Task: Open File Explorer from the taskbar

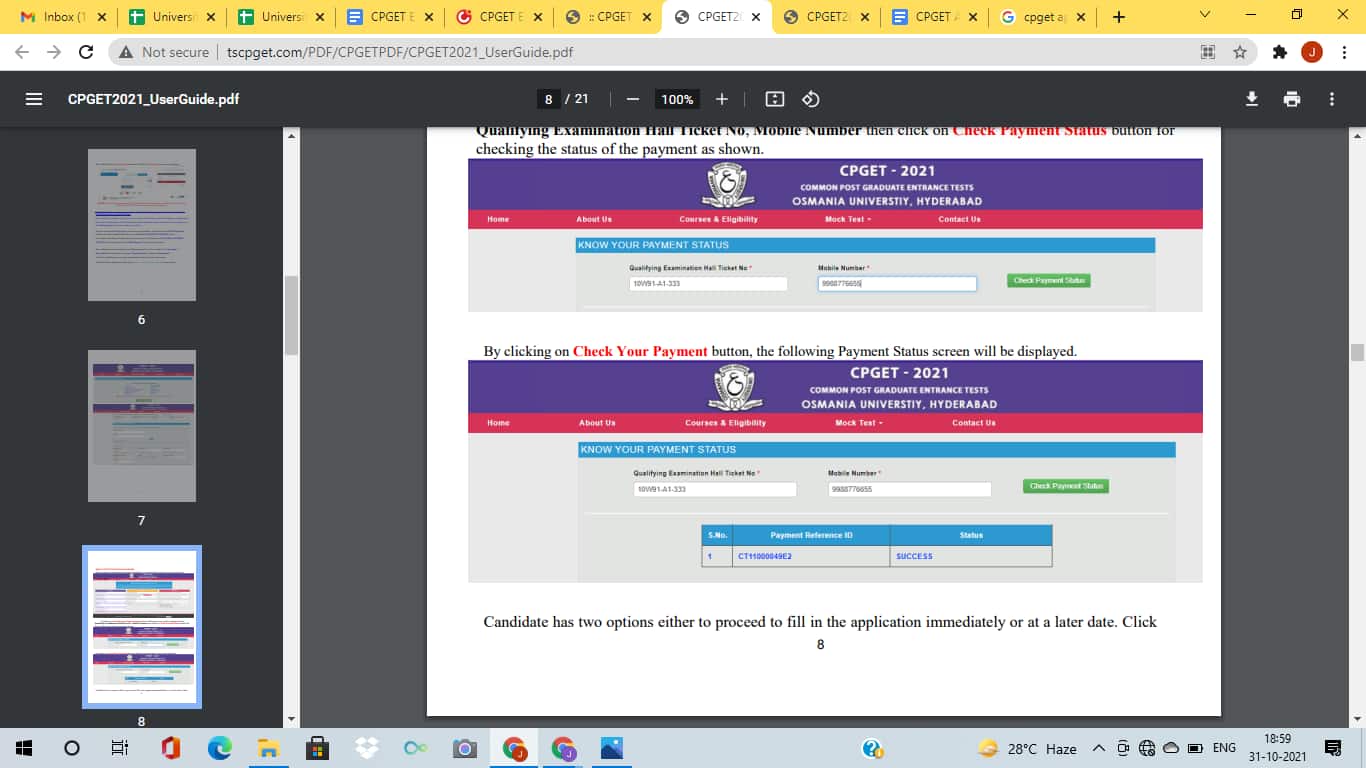Action: 267,747
